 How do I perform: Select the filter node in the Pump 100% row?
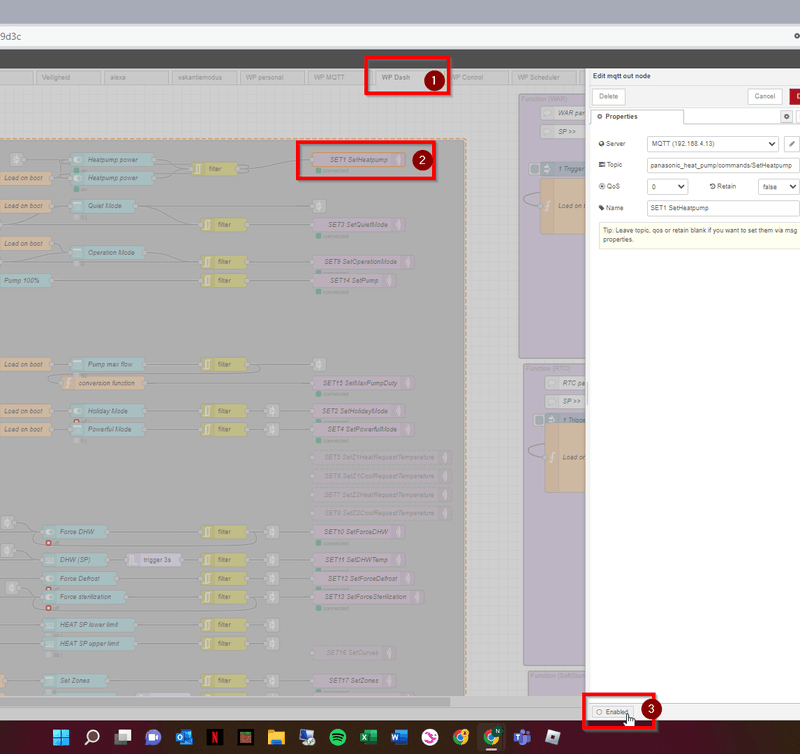tap(224, 281)
